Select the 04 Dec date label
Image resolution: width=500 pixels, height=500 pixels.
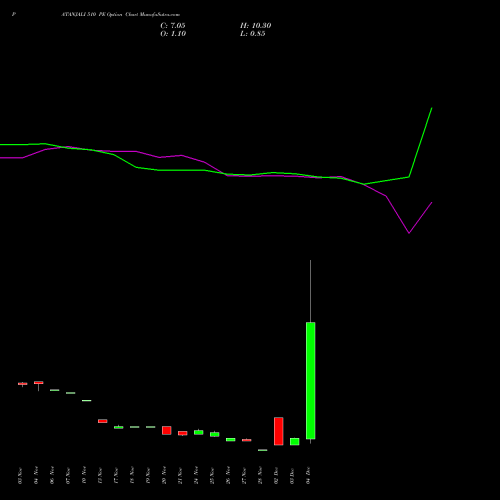(308, 475)
